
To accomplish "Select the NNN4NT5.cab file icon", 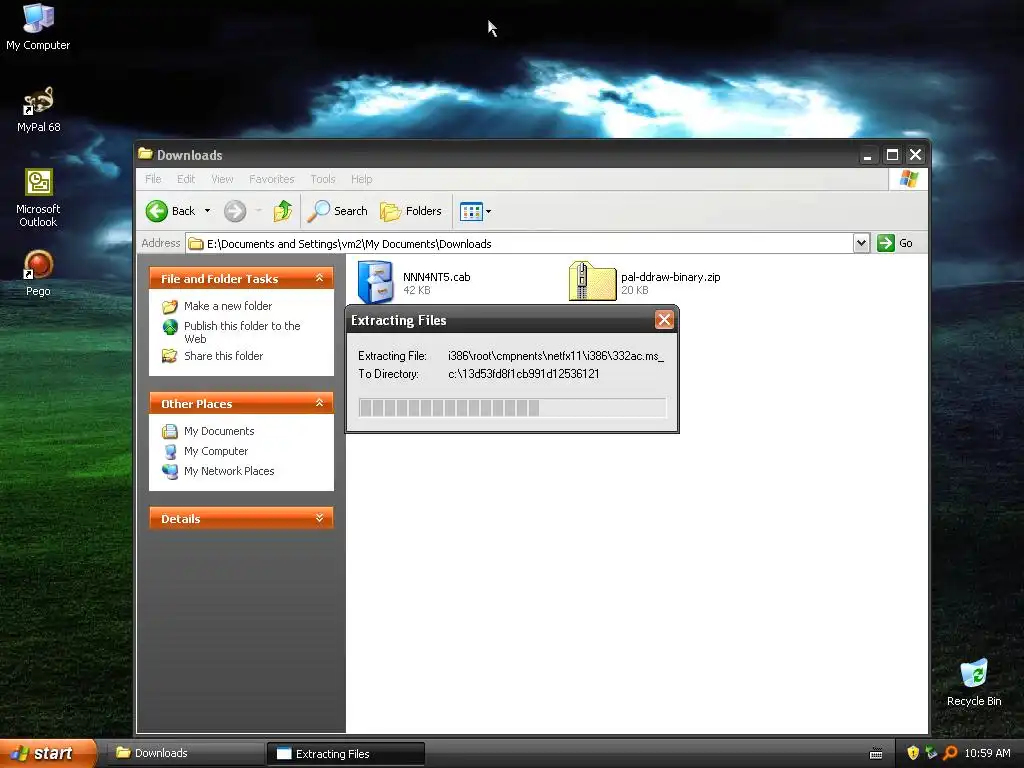I will point(376,281).
